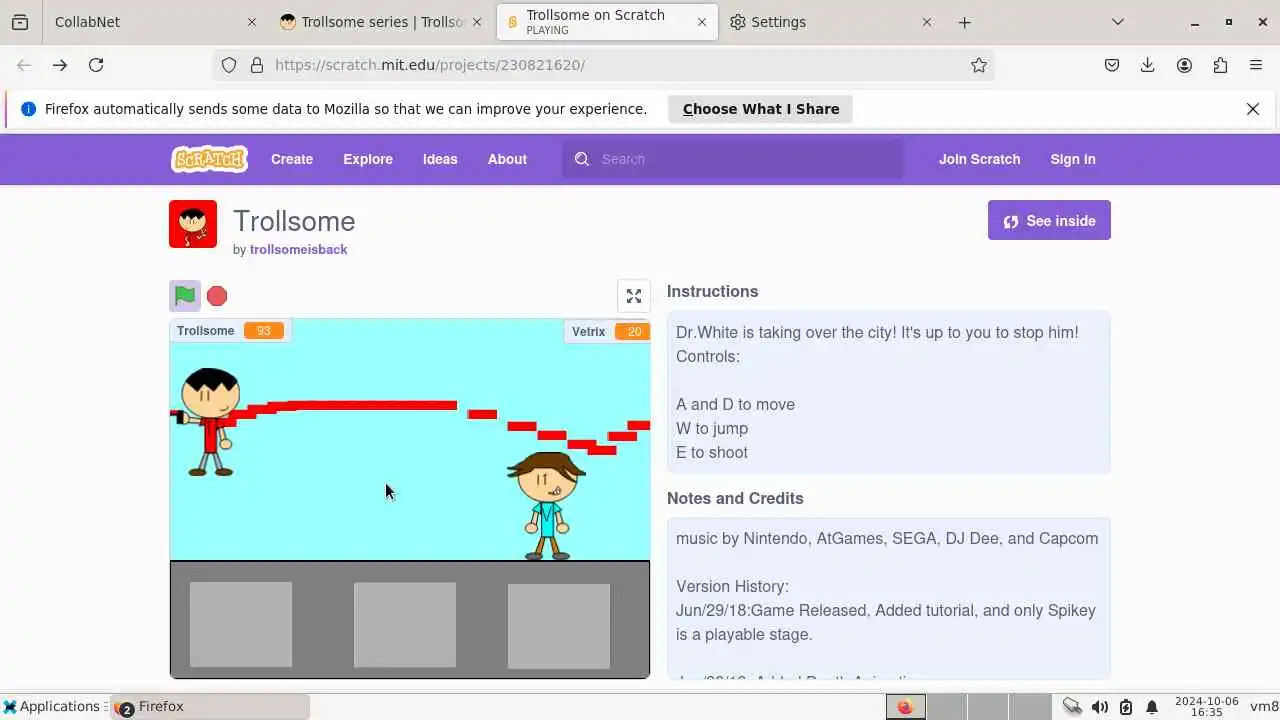Image resolution: width=1280 pixels, height=720 pixels.
Task: Click the info icon in the notification bar
Action: (28, 109)
